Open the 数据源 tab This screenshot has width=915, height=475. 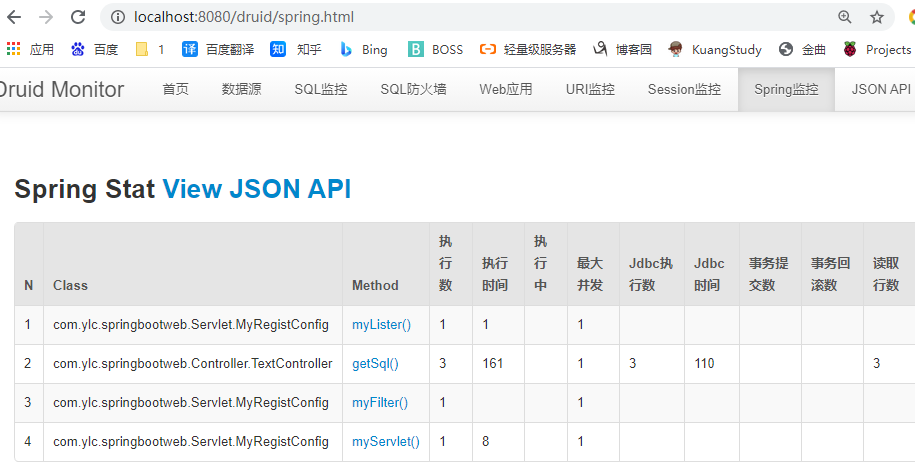[242, 89]
